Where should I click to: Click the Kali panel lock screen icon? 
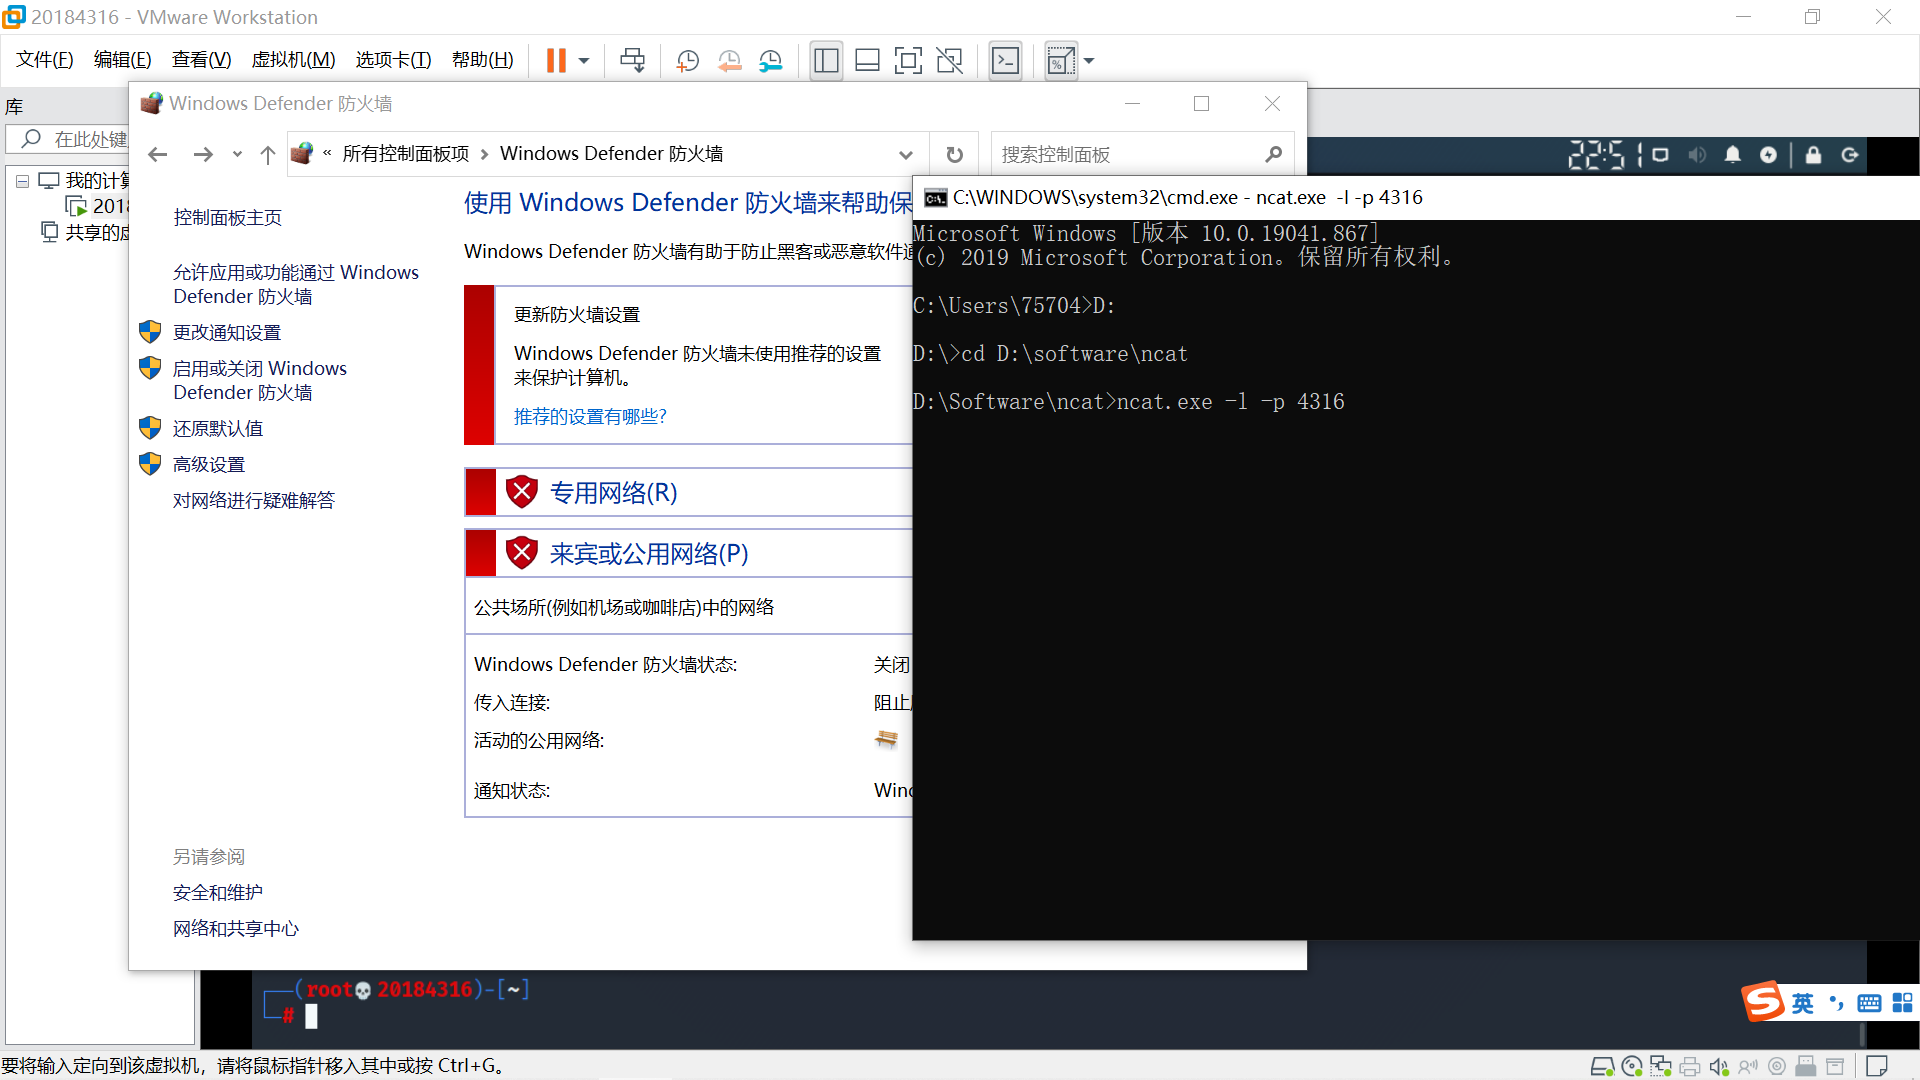click(1813, 155)
